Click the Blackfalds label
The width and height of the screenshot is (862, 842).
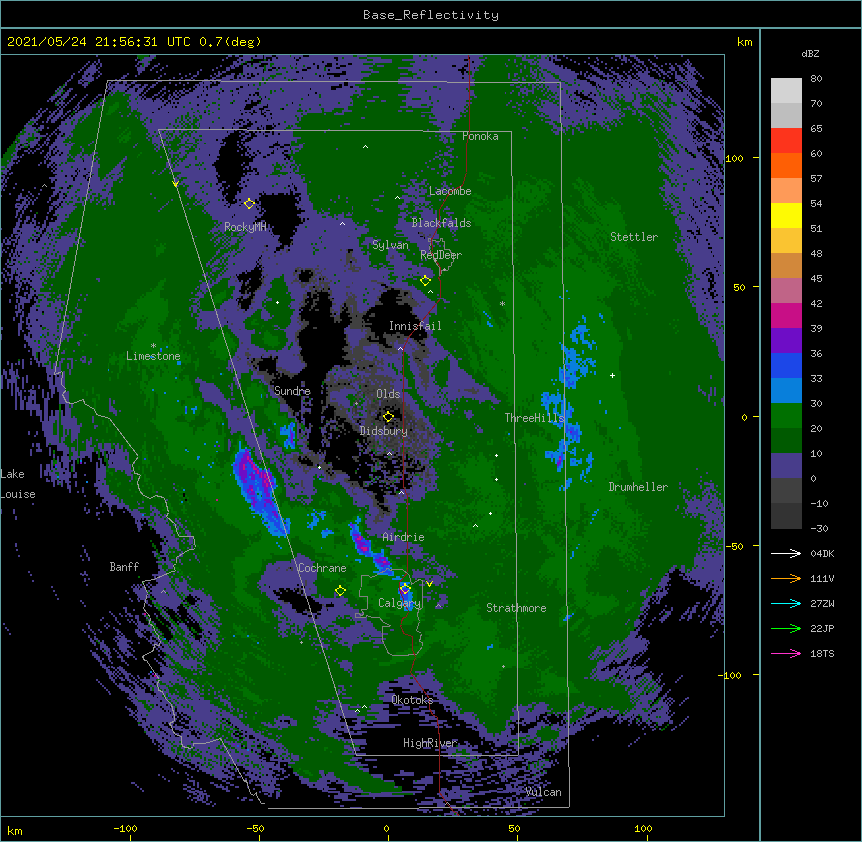[441, 223]
